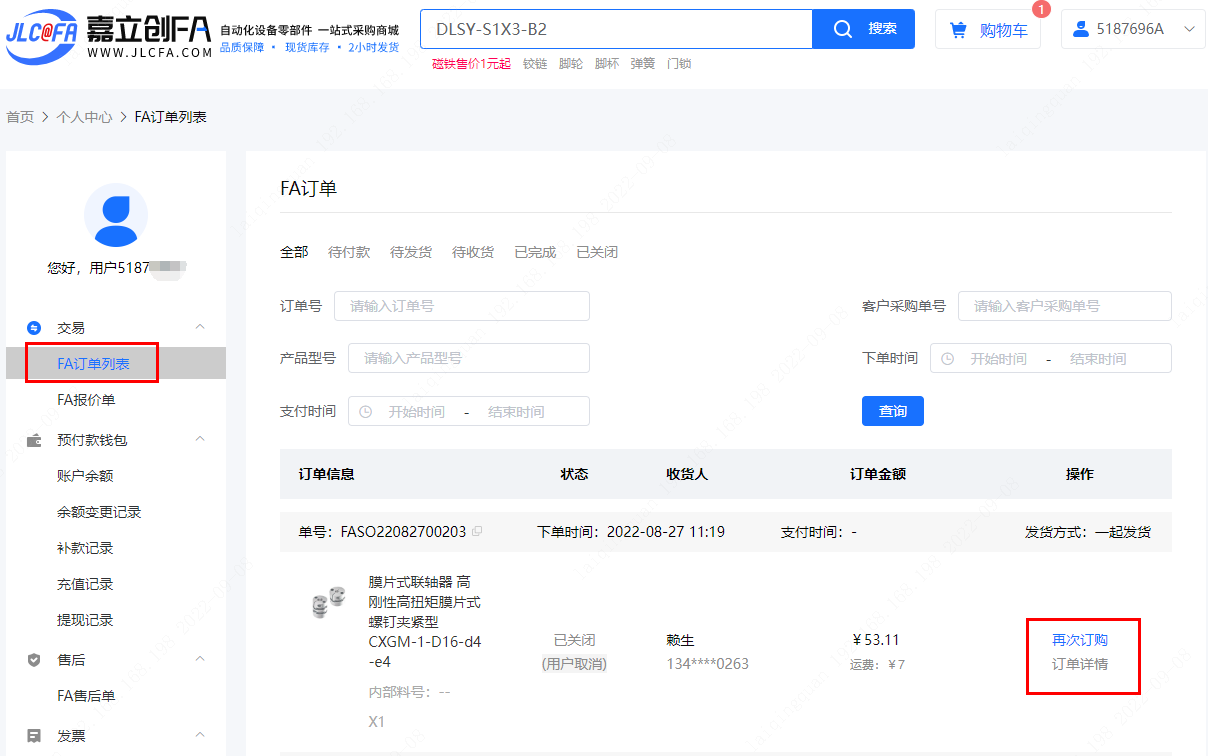Open 订单详情 for the order
Screen dimensions: 1208x756
1080,664
